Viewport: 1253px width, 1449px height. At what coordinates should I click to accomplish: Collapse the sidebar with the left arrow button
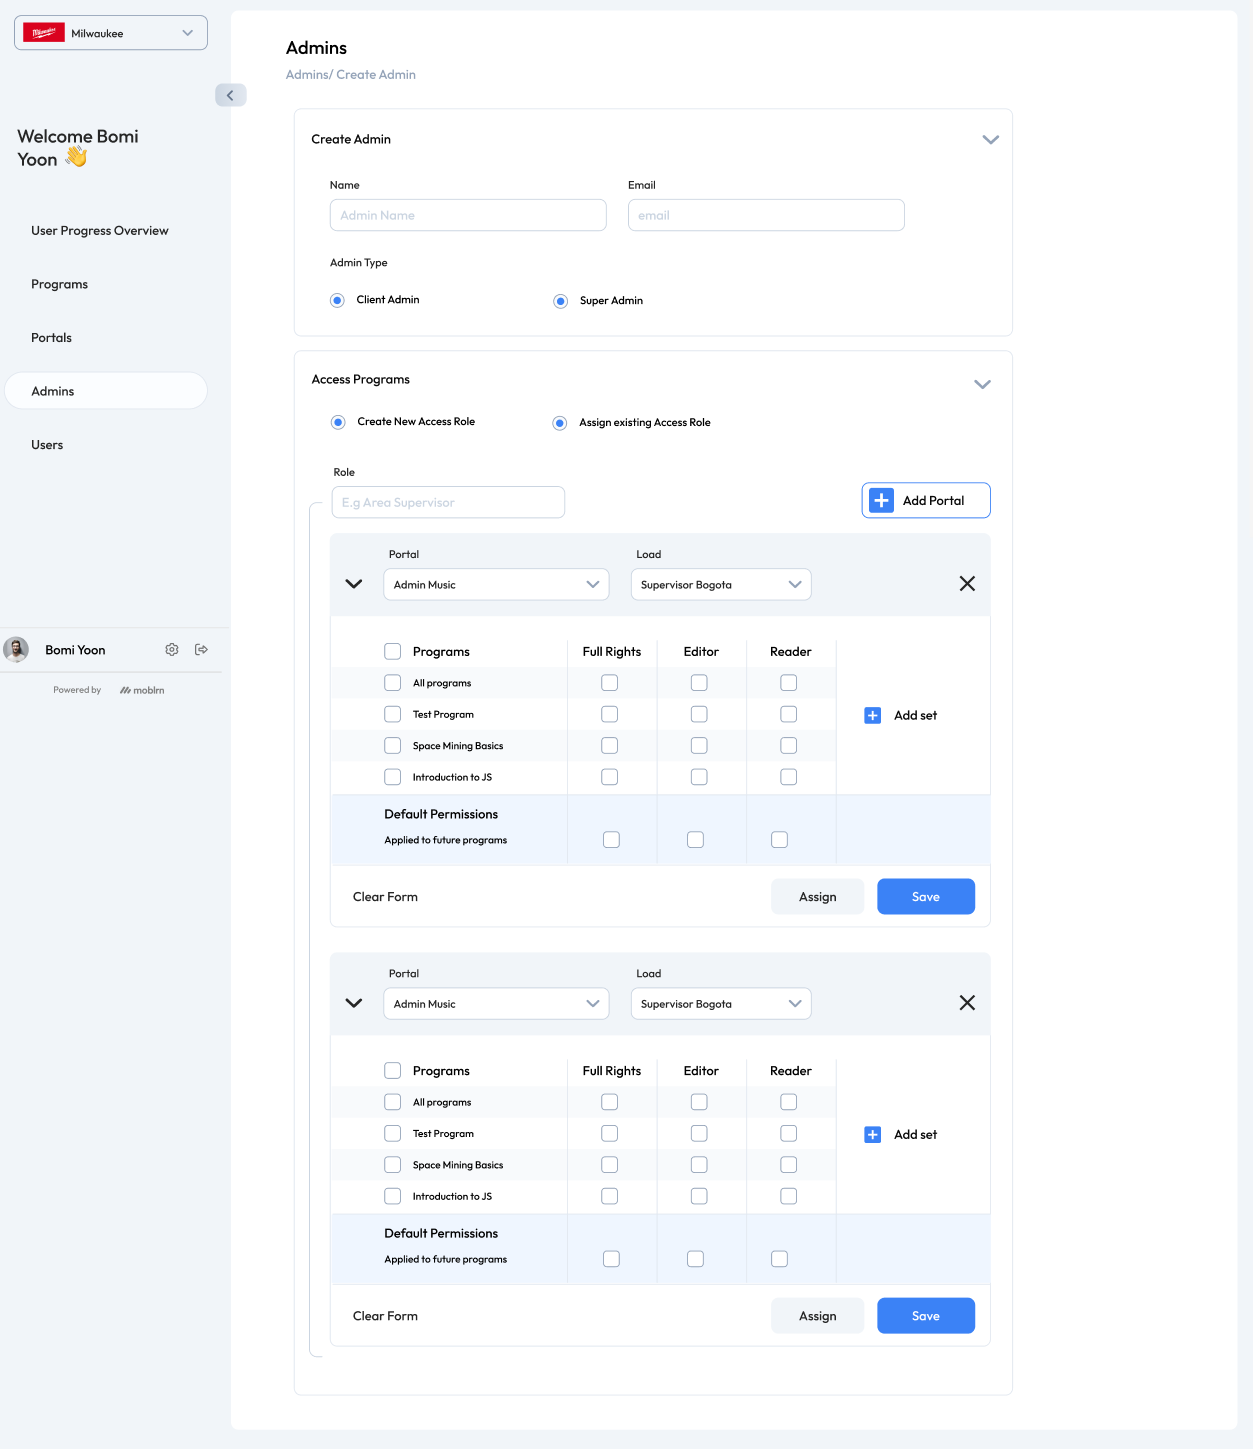[230, 95]
